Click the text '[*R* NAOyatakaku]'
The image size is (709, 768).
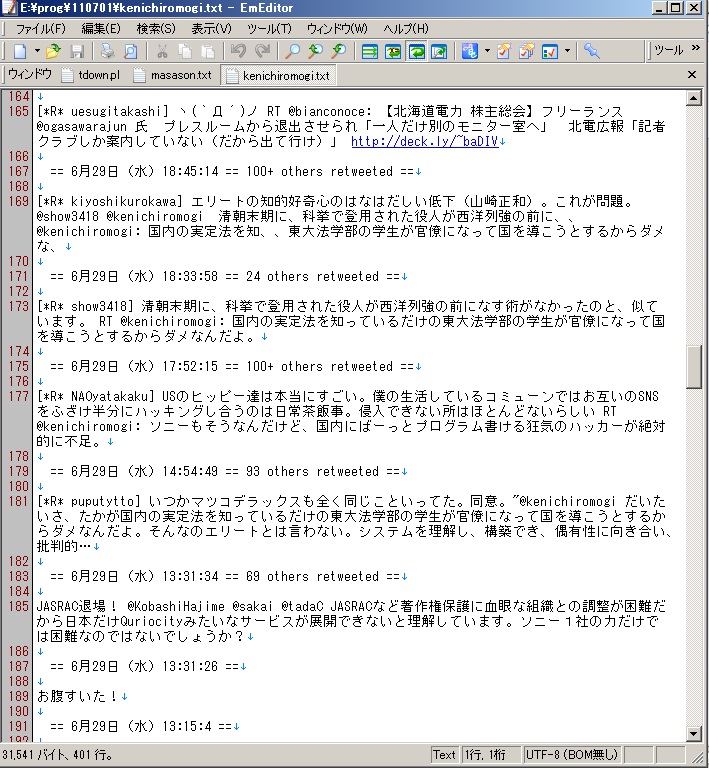pos(95,396)
